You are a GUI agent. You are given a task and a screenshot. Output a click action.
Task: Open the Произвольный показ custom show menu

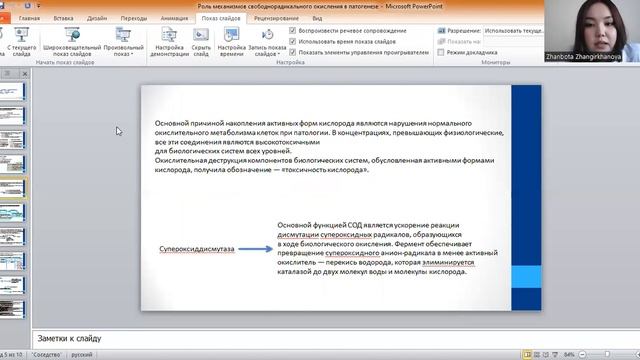point(123,42)
